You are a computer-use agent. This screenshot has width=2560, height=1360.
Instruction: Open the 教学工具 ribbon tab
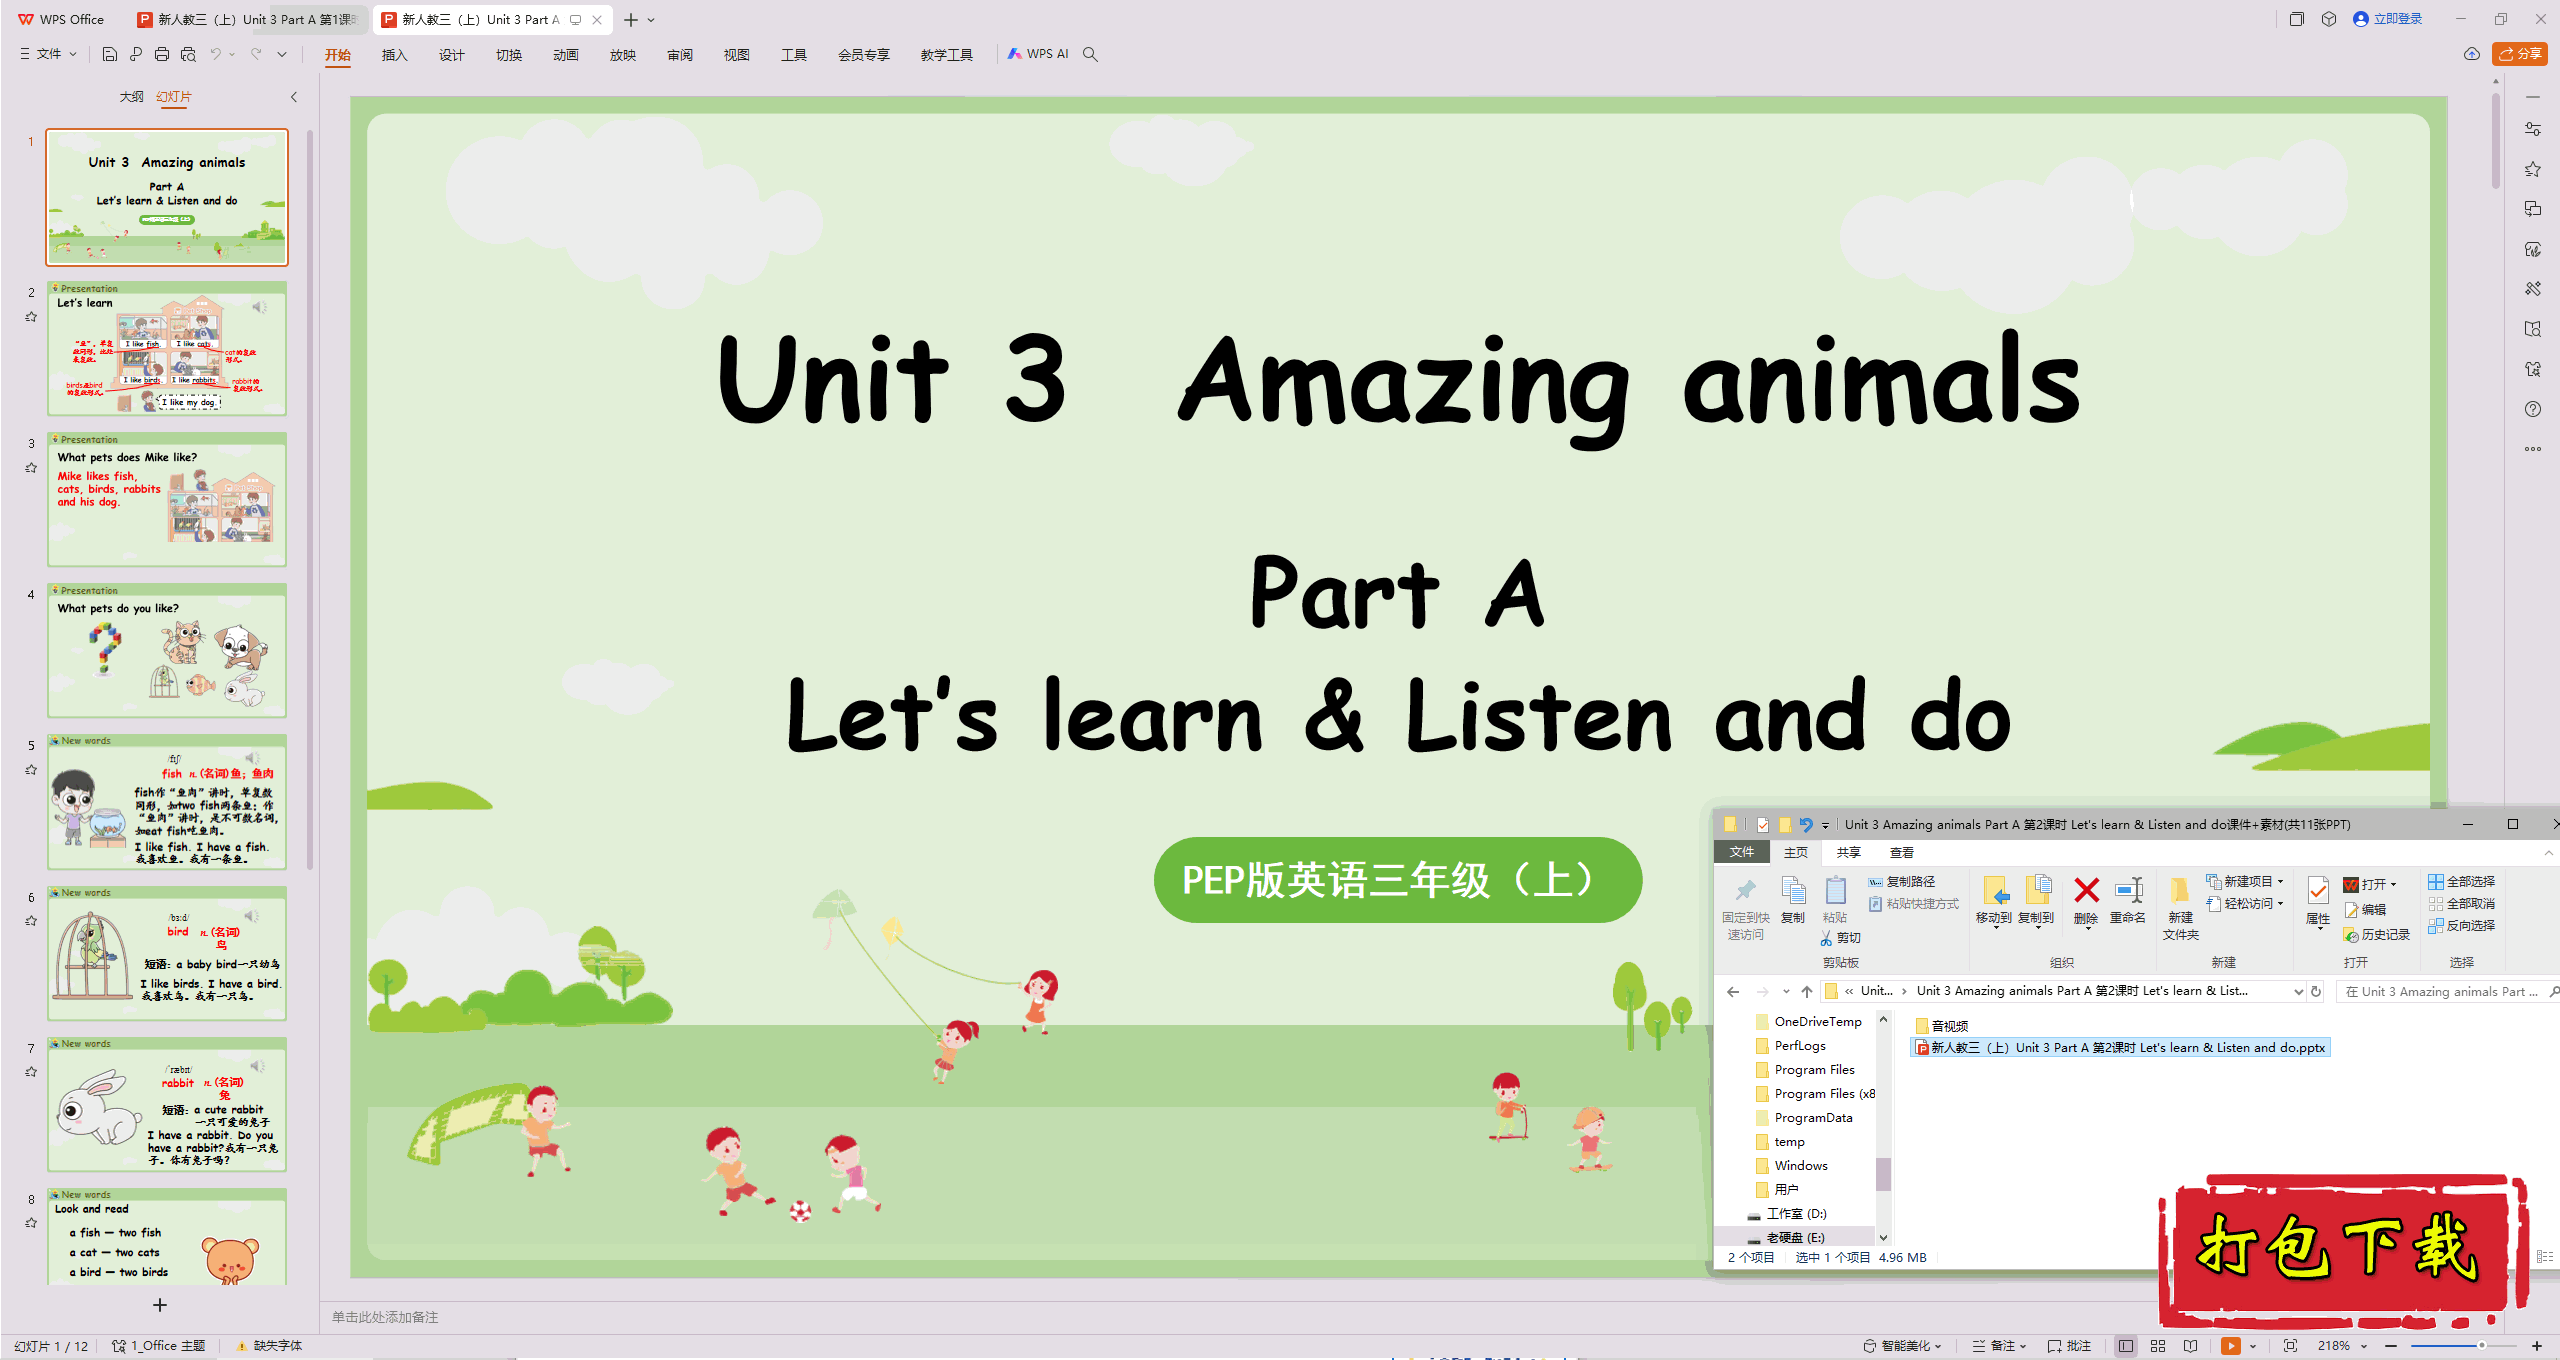[946, 55]
